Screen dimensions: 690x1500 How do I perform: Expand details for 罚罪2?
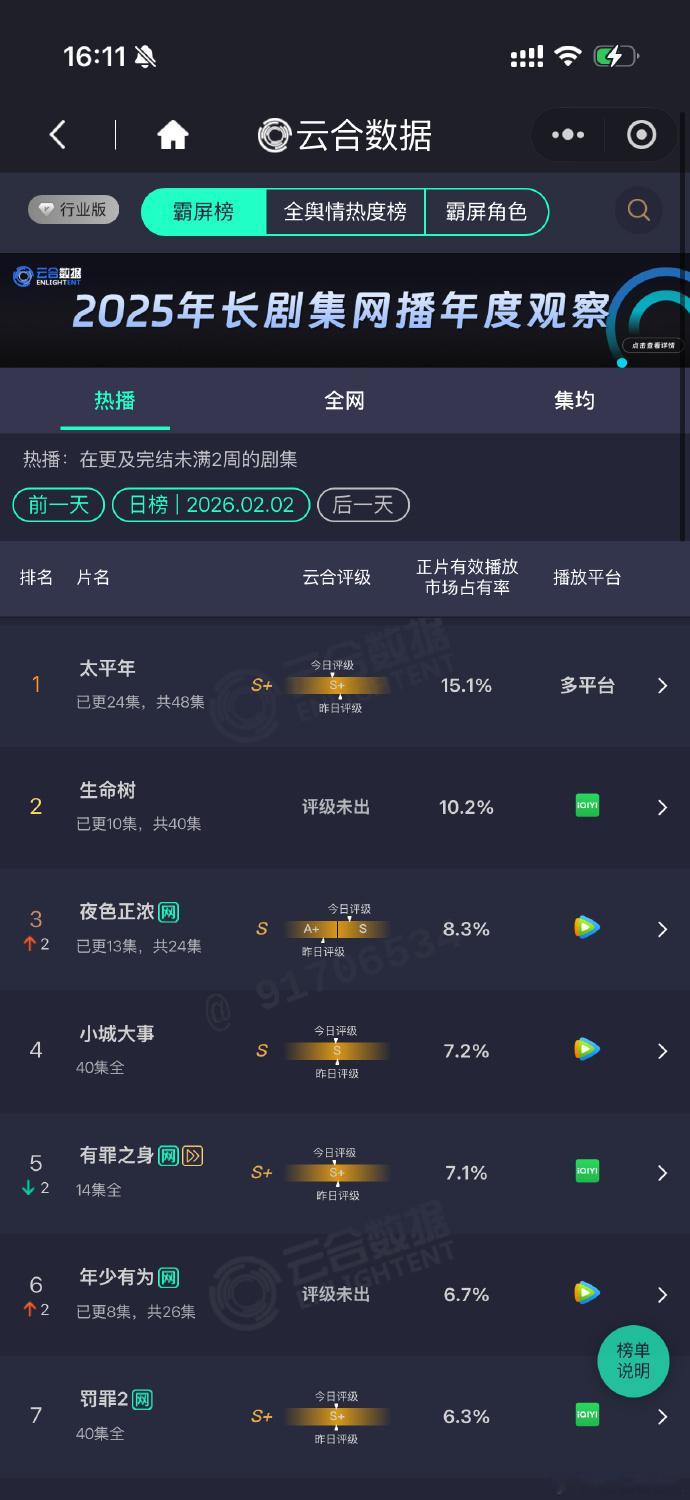(x=661, y=1416)
